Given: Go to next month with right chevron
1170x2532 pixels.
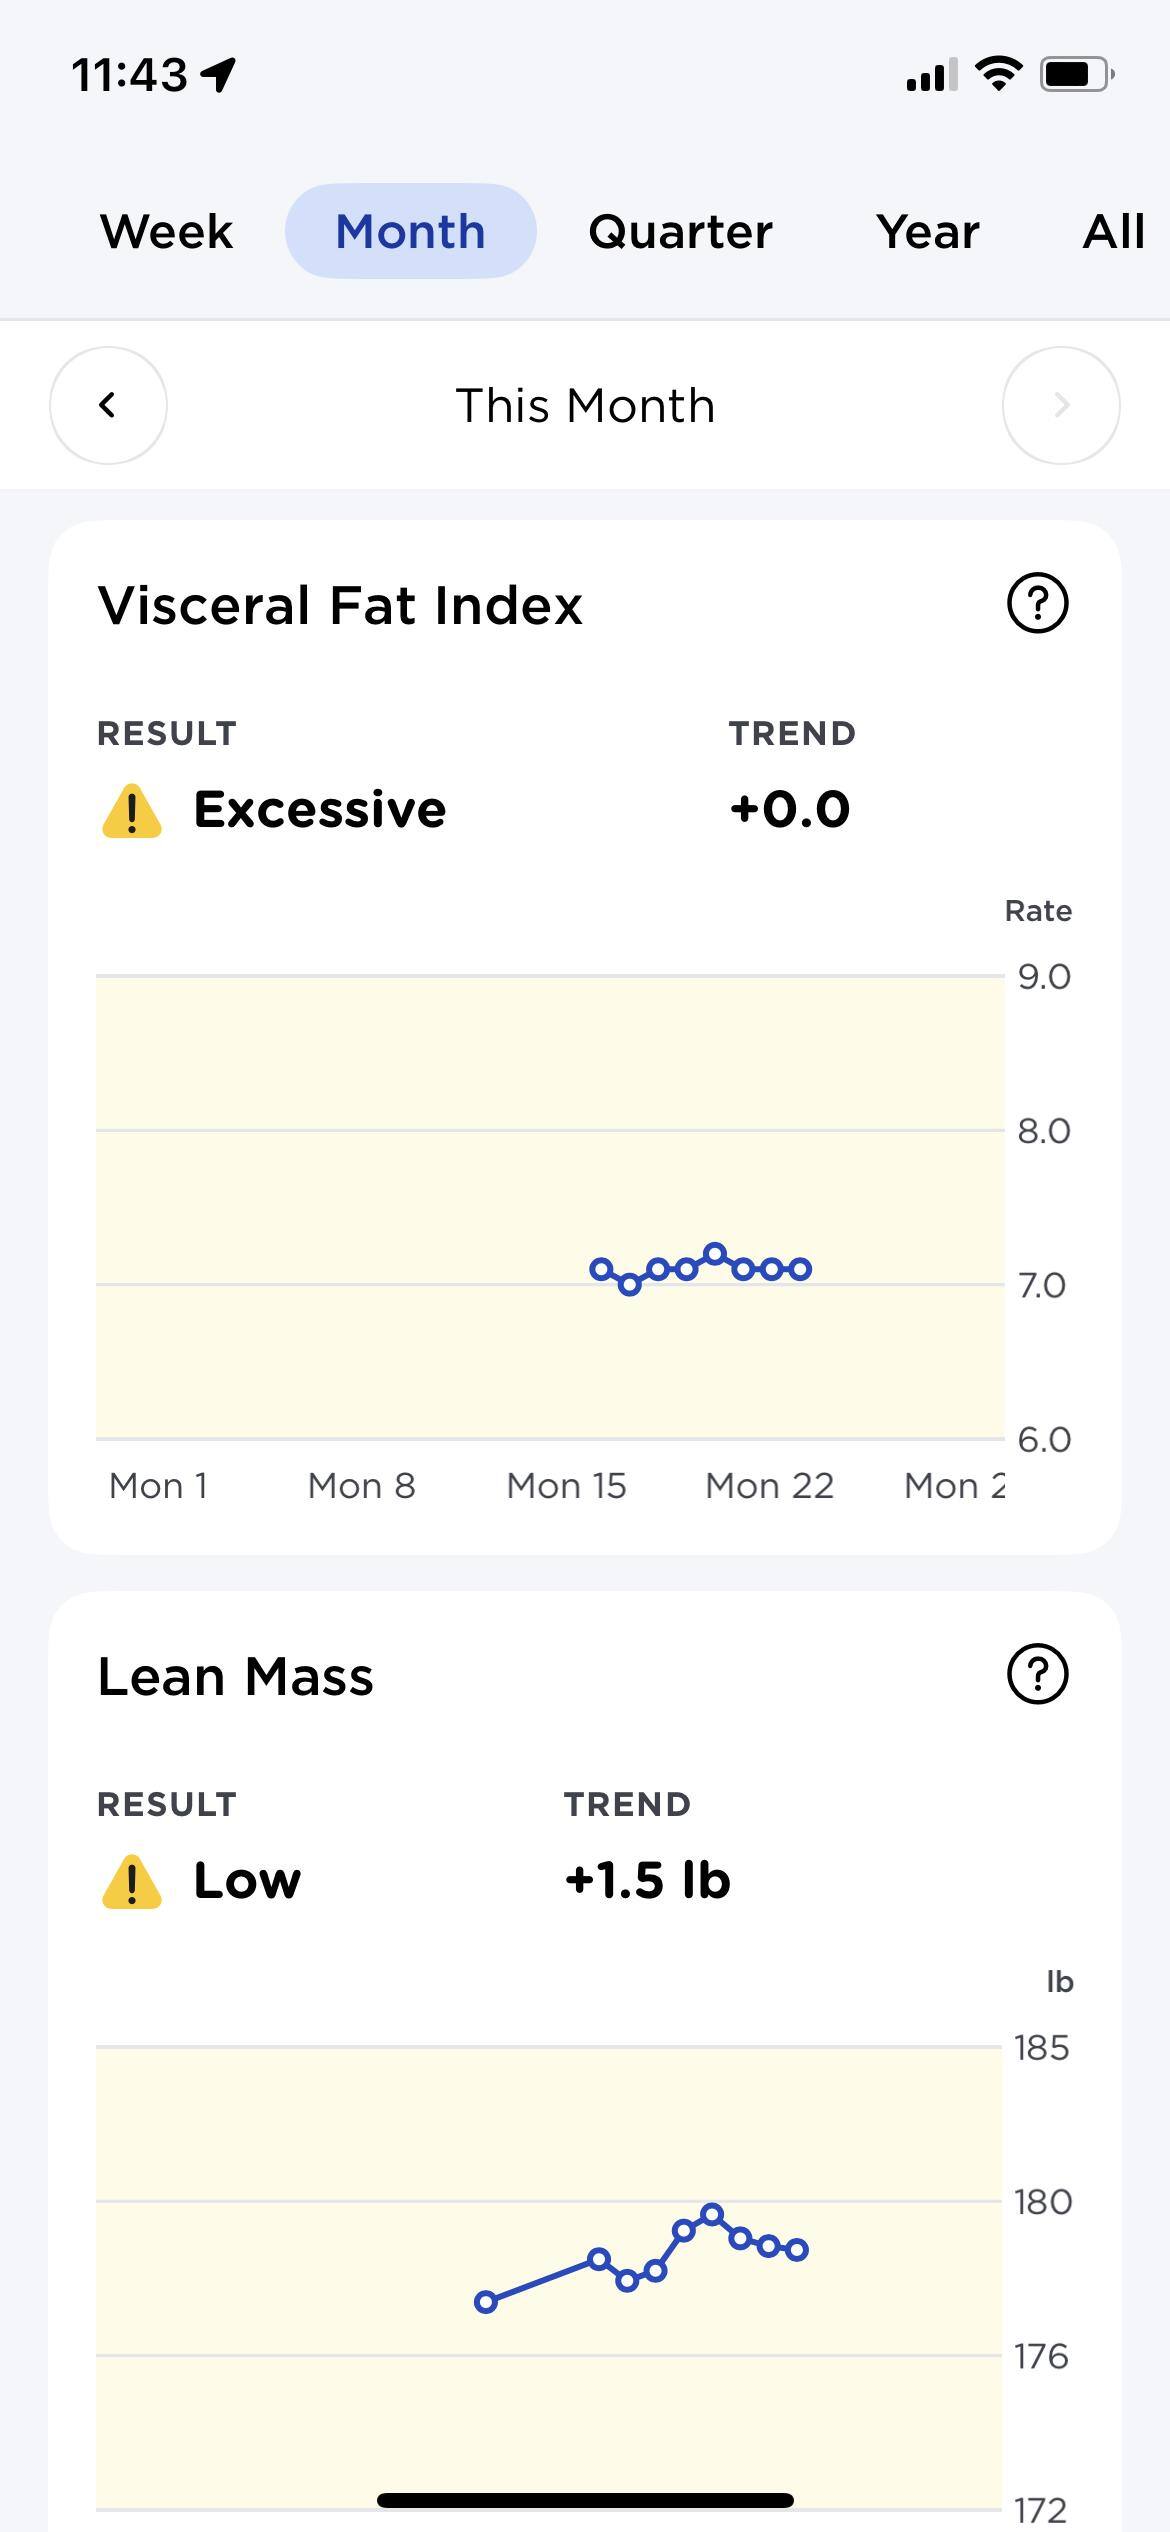Looking at the screenshot, I should pyautogui.click(x=1061, y=405).
